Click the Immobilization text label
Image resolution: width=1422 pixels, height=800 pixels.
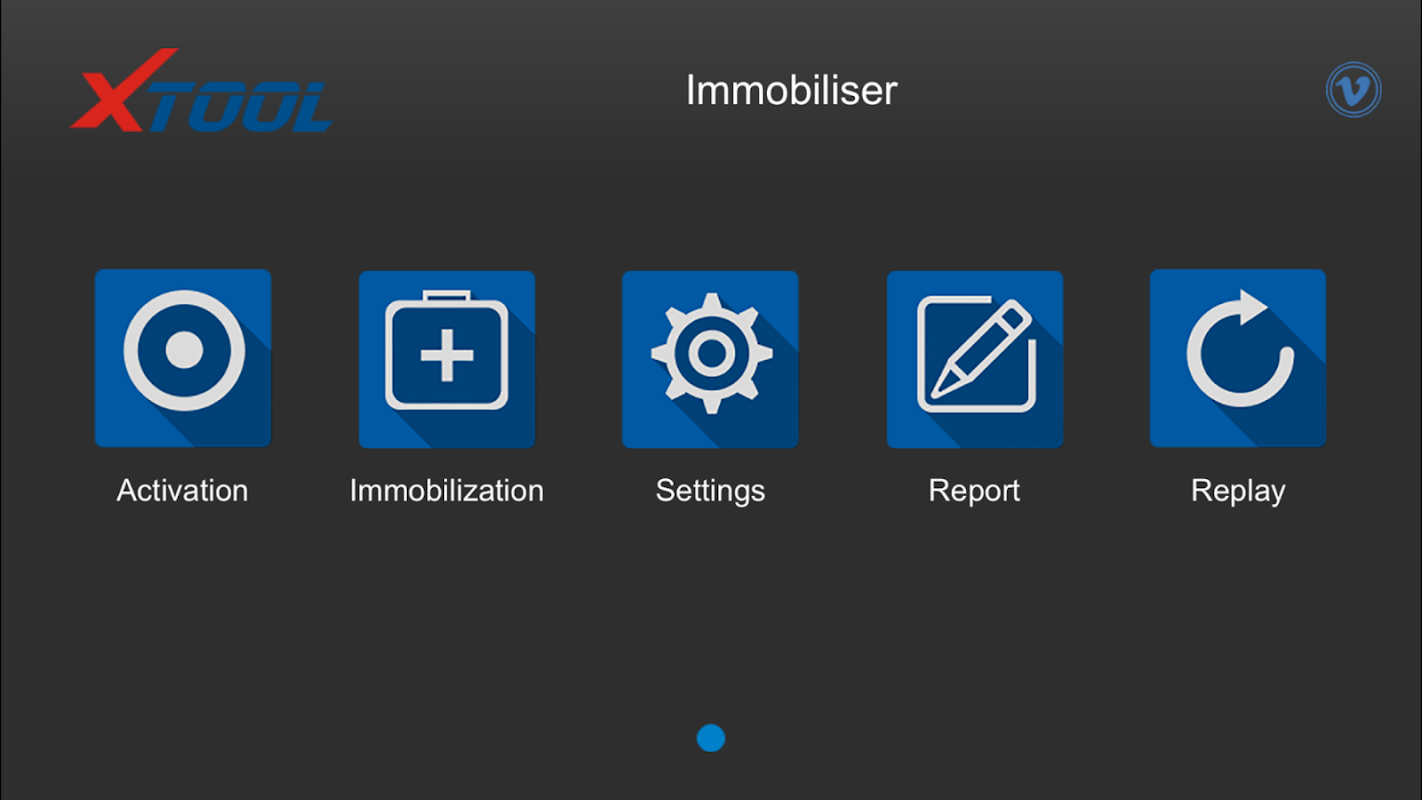pos(447,490)
